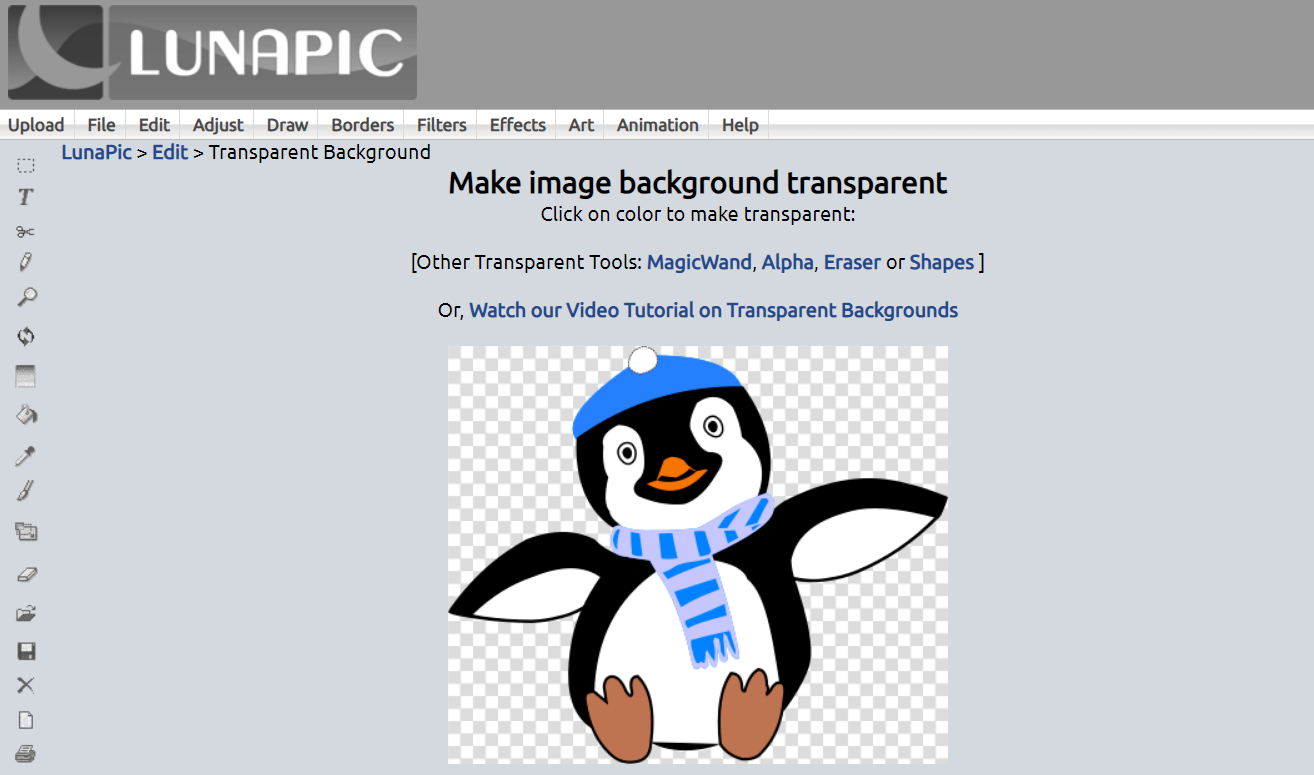Open the Filters menu

coord(442,125)
